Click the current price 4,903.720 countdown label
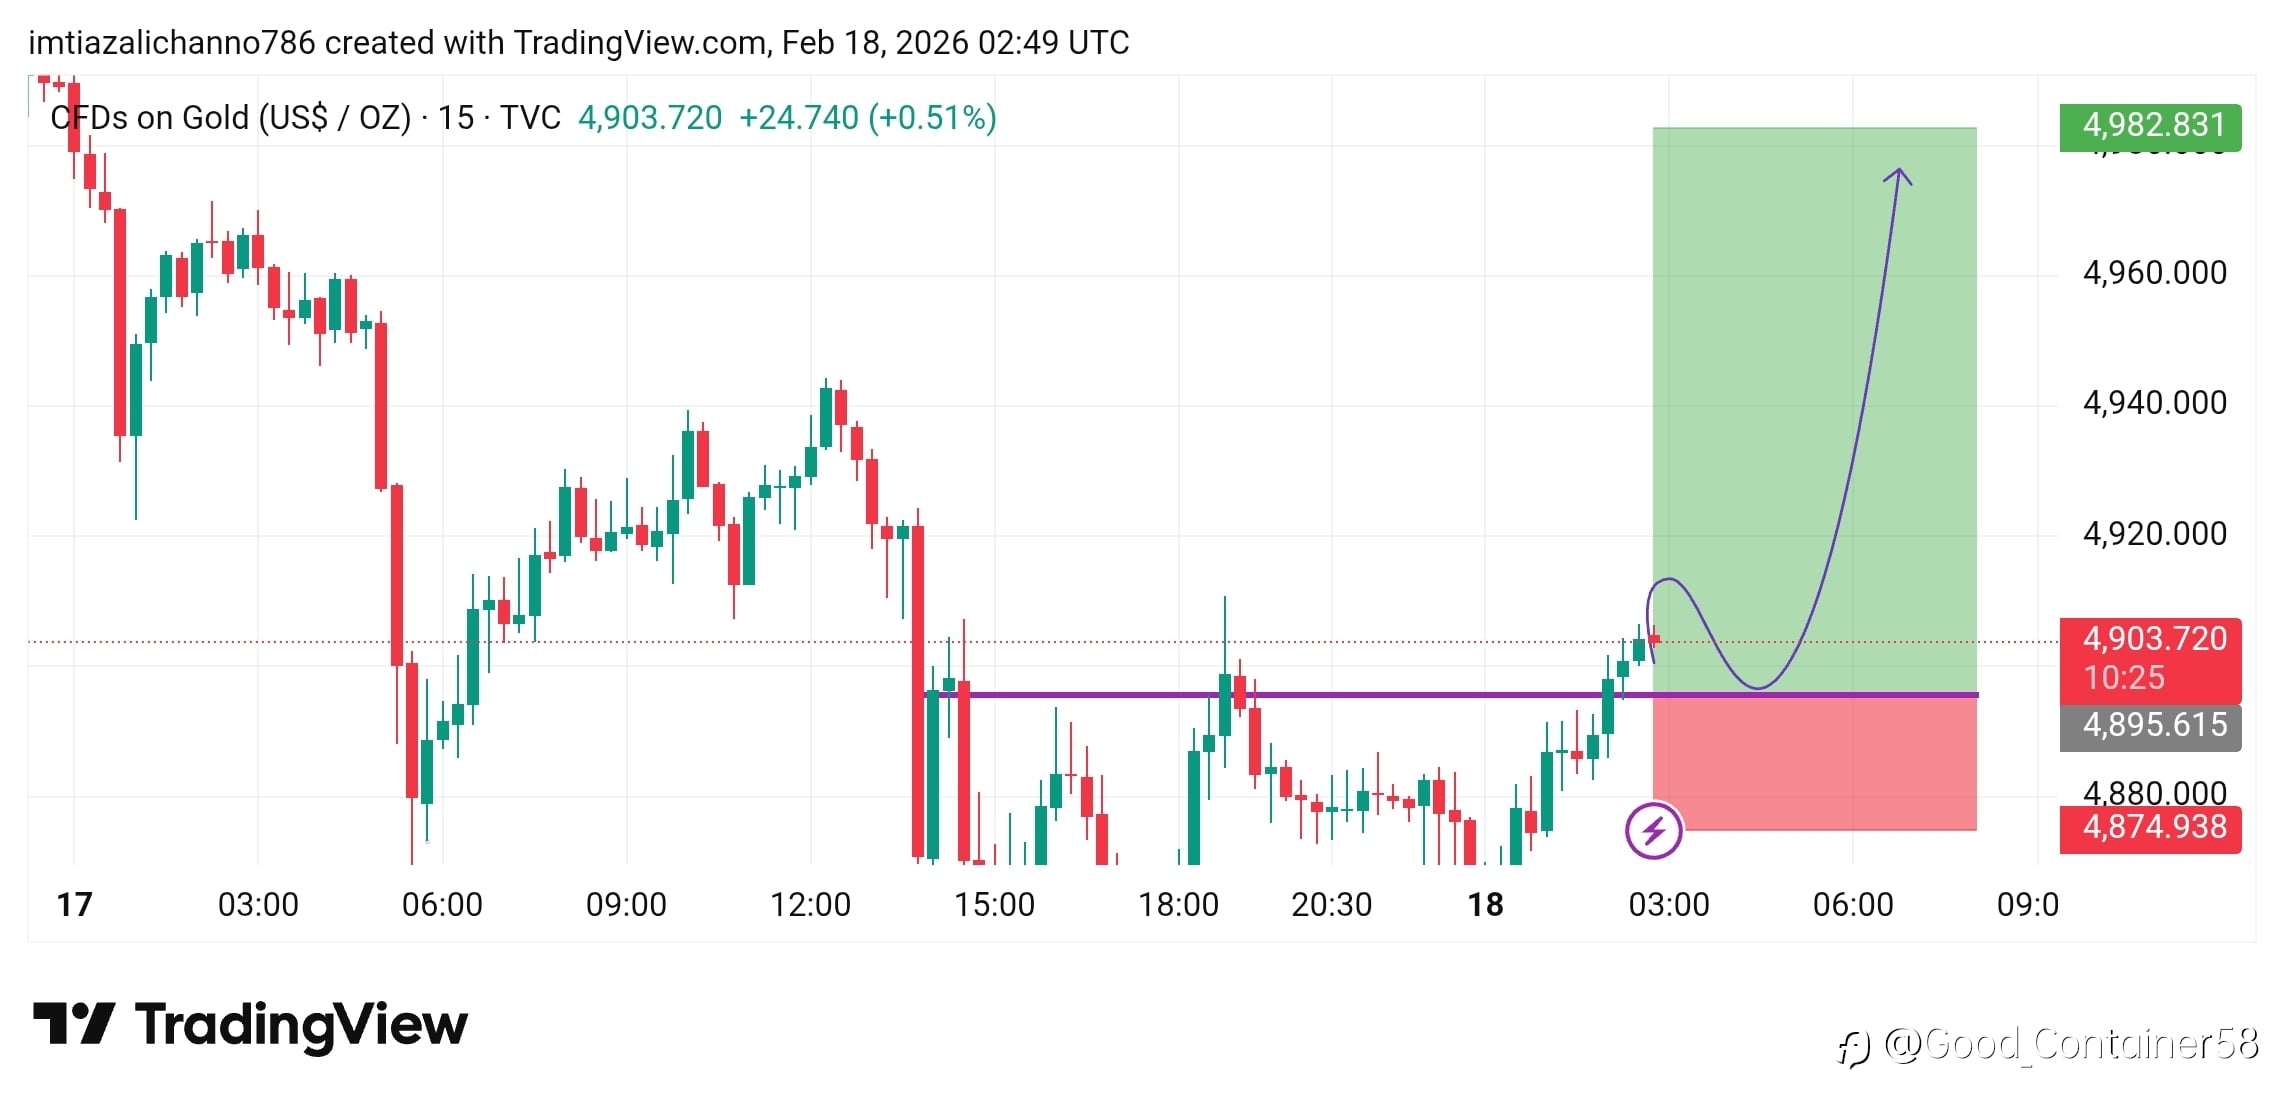 (2150, 658)
